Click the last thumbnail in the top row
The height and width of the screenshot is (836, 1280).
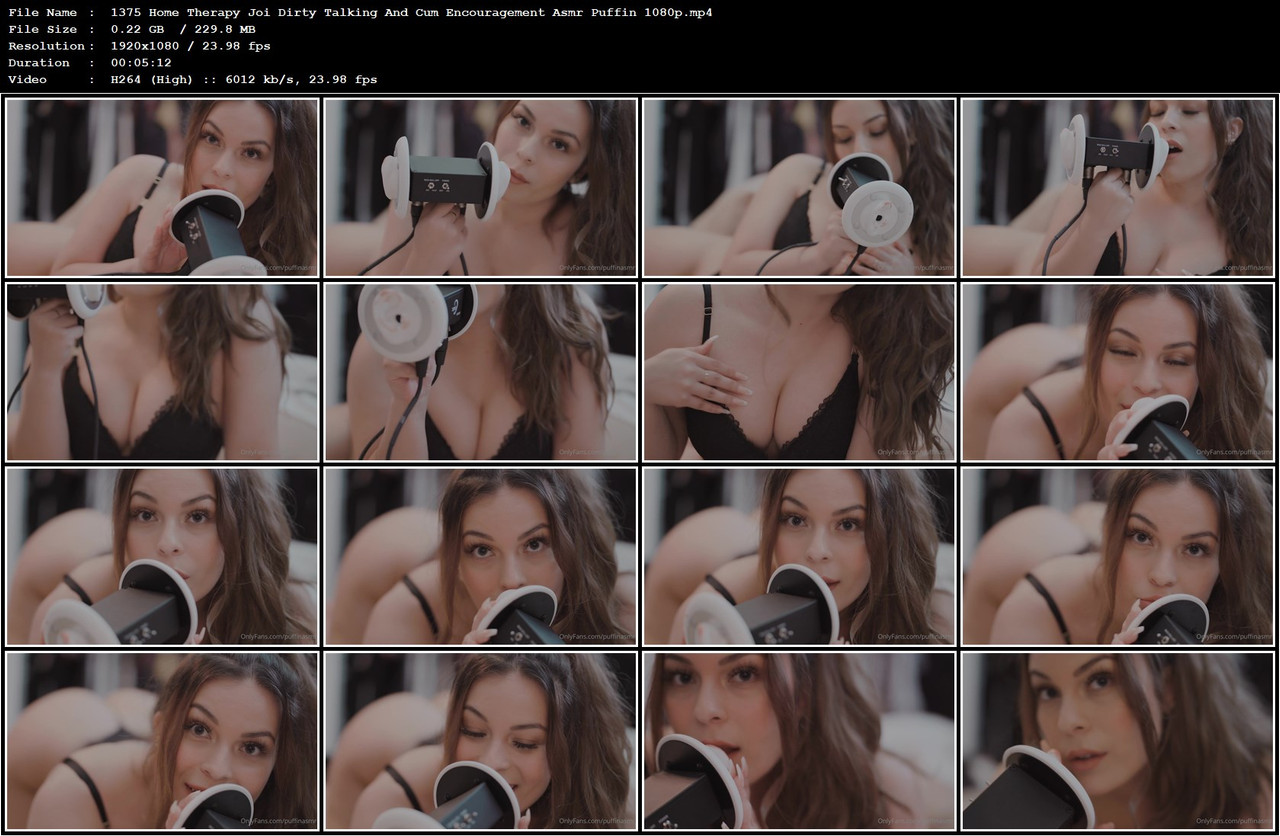1117,186
